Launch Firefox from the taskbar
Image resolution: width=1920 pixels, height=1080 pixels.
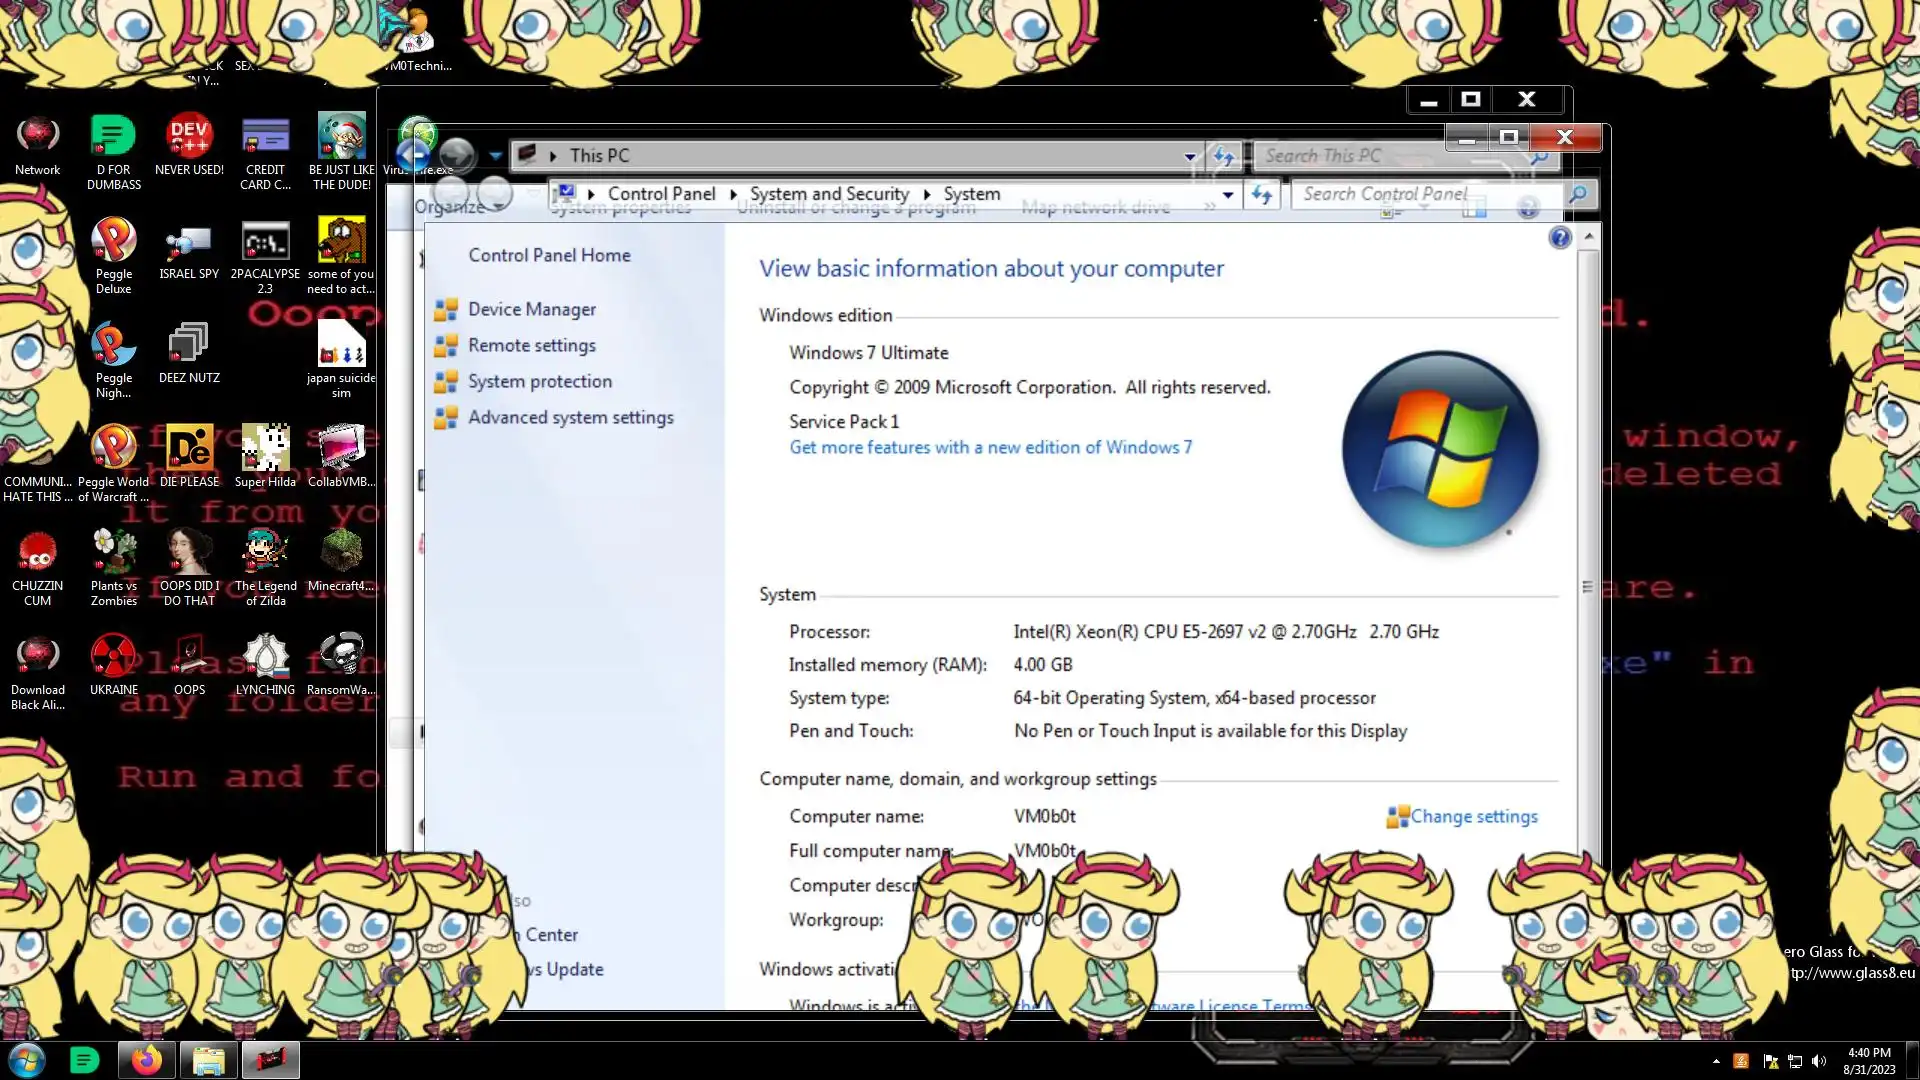pyautogui.click(x=147, y=1060)
